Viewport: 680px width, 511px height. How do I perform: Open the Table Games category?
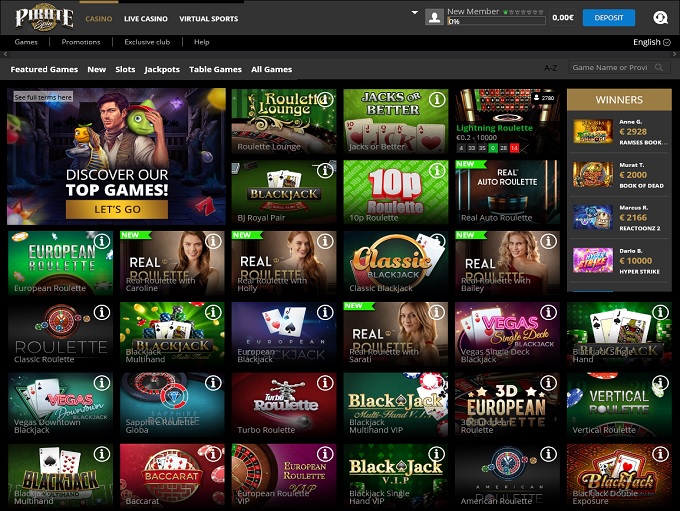click(x=216, y=69)
